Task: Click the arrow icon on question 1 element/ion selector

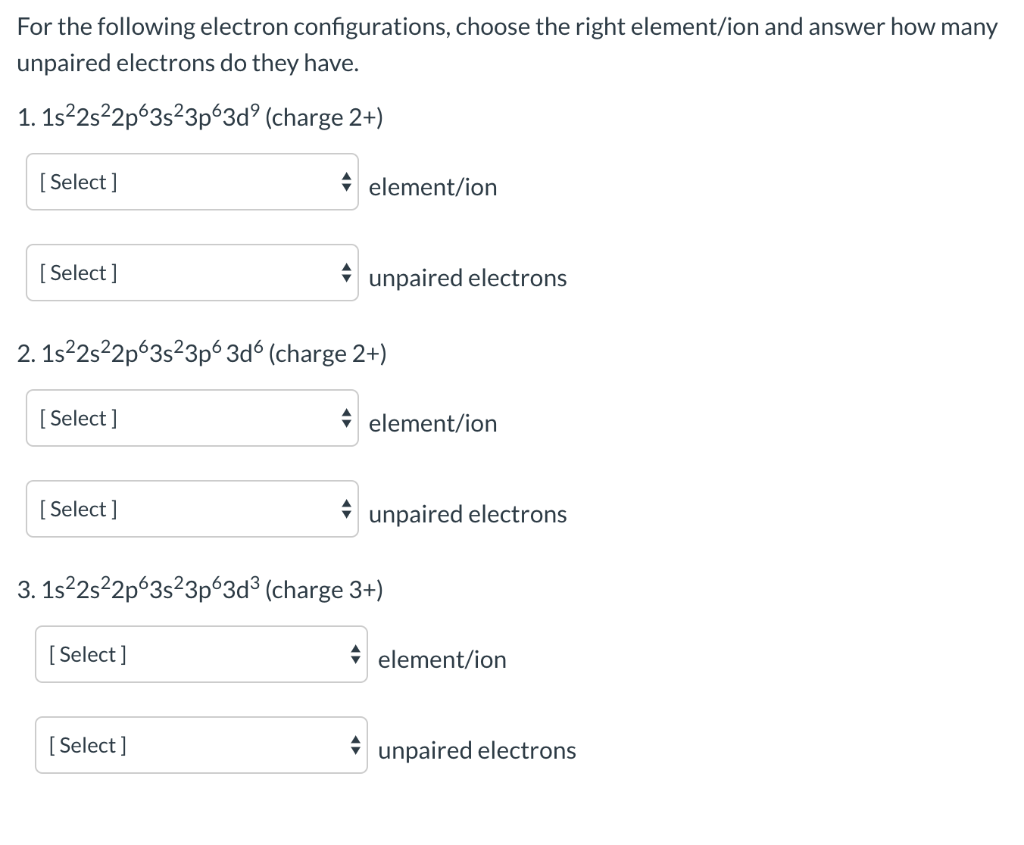Action: coord(346,182)
